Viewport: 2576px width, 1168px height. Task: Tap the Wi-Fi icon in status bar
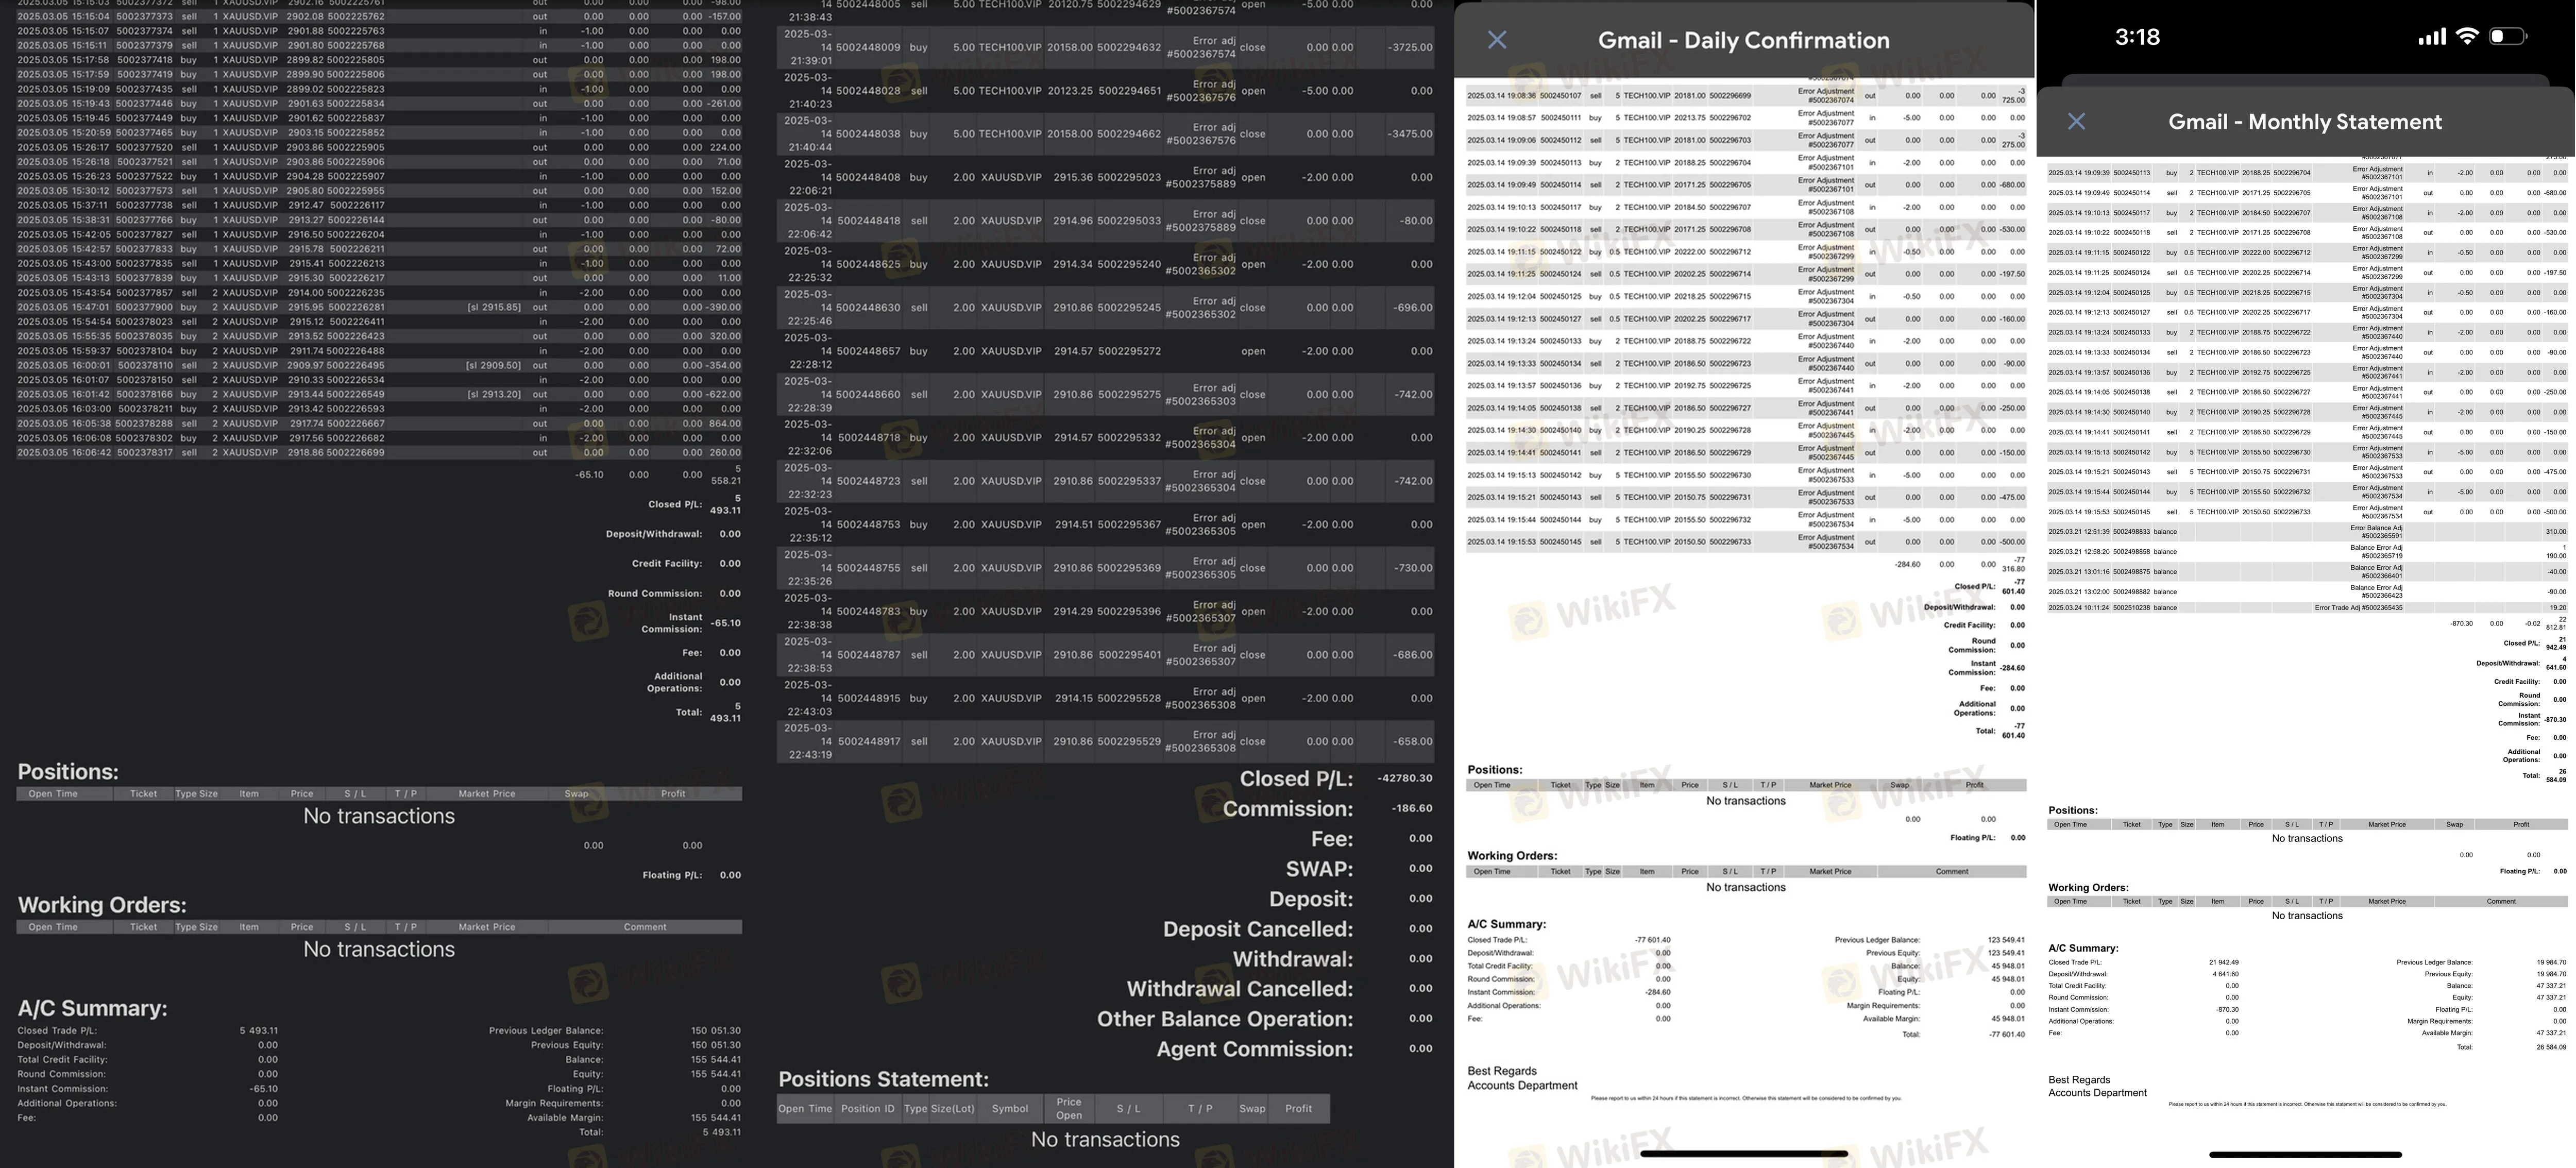2466,37
